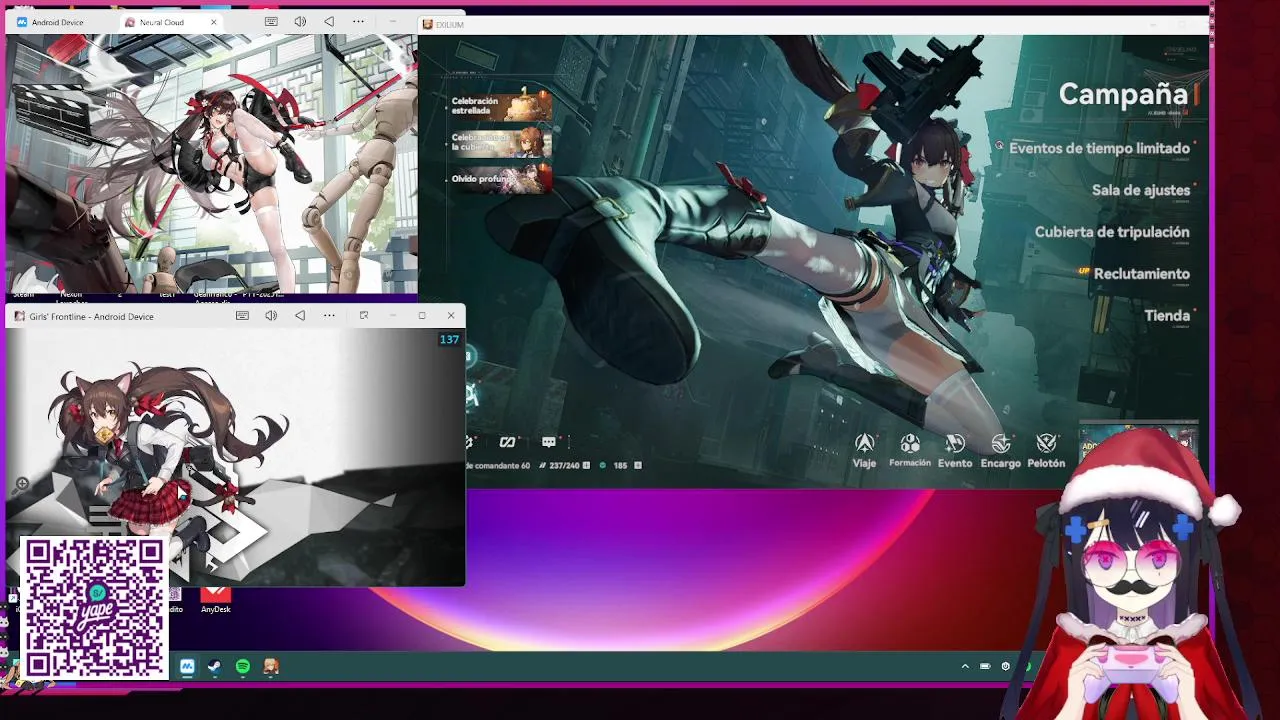The image size is (1280, 720).
Task: Open the Encargo icon
Action: coord(1000,451)
